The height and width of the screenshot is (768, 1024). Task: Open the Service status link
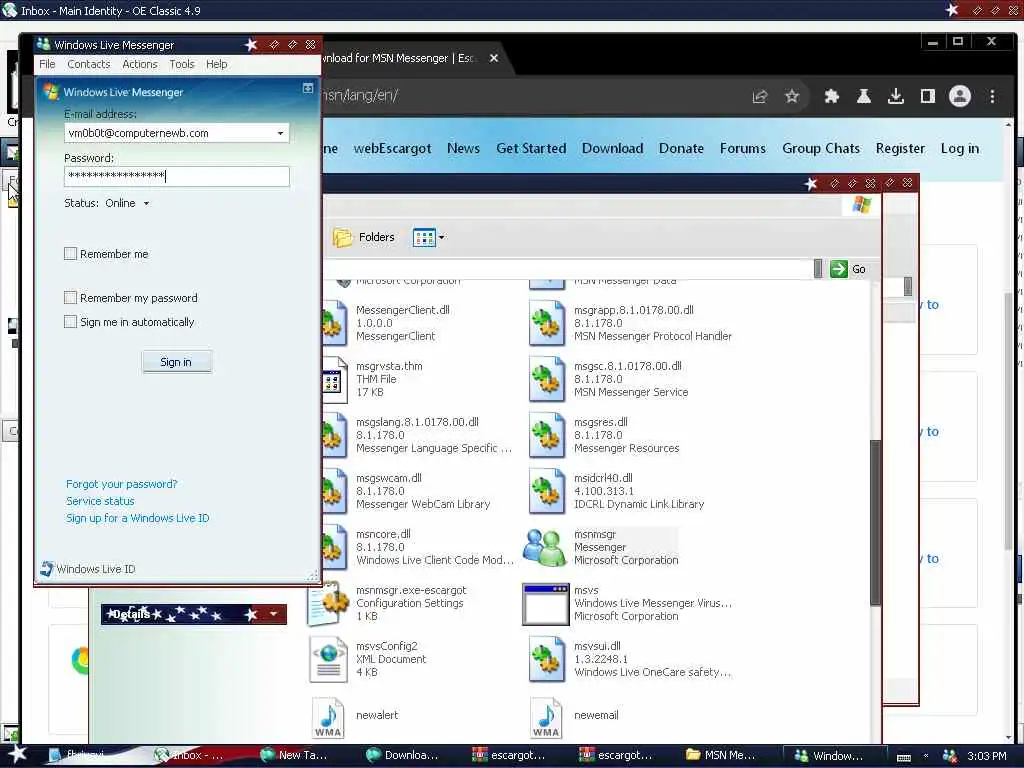(100, 501)
